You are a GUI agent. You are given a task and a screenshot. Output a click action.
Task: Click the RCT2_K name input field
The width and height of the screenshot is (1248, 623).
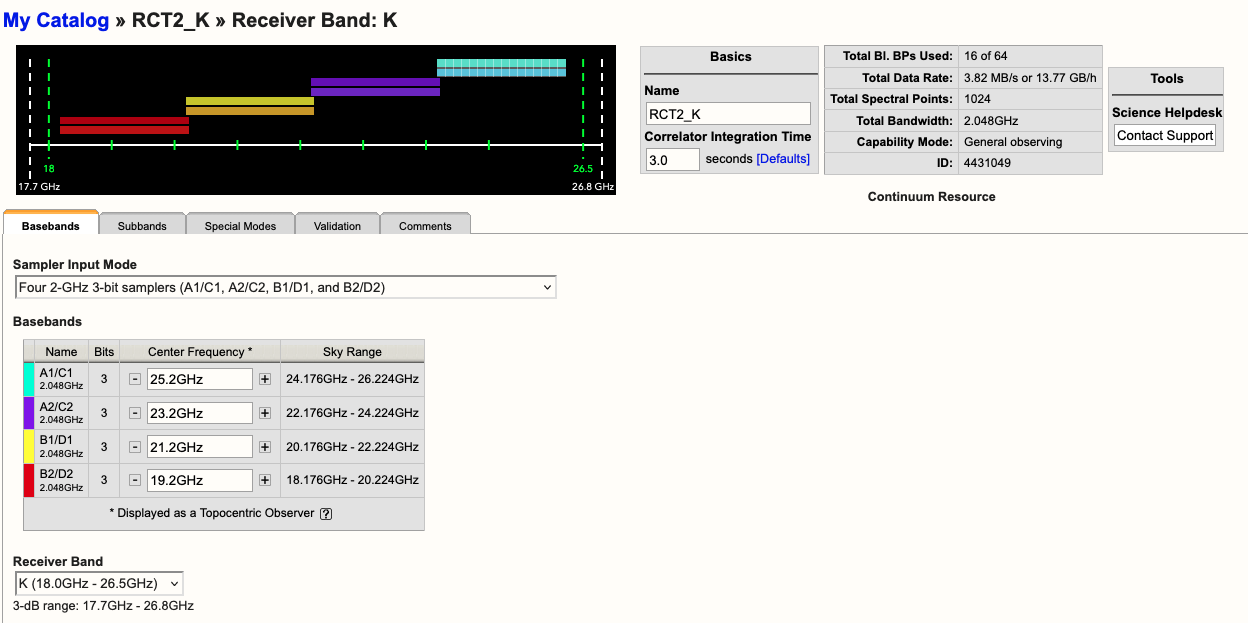coord(727,113)
